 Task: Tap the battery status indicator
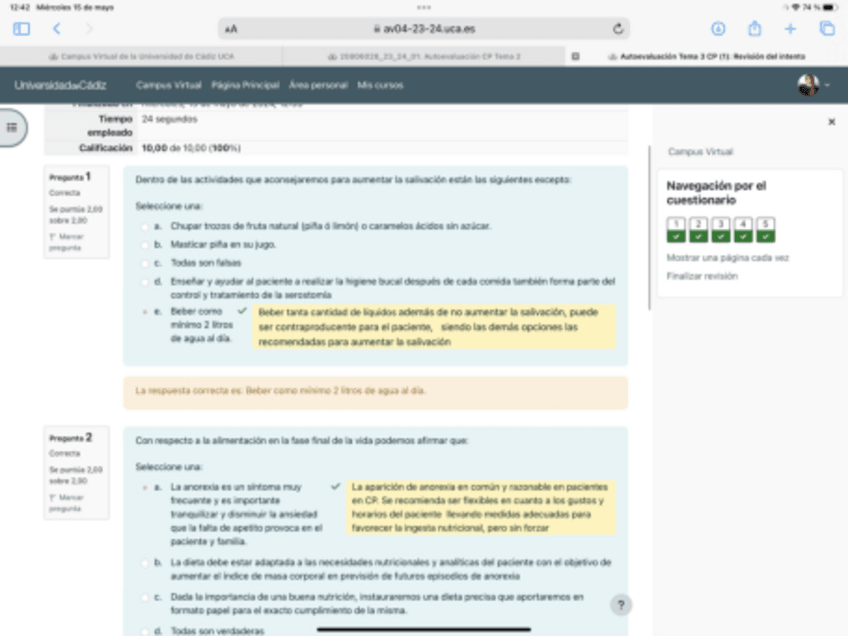(x=830, y=7)
